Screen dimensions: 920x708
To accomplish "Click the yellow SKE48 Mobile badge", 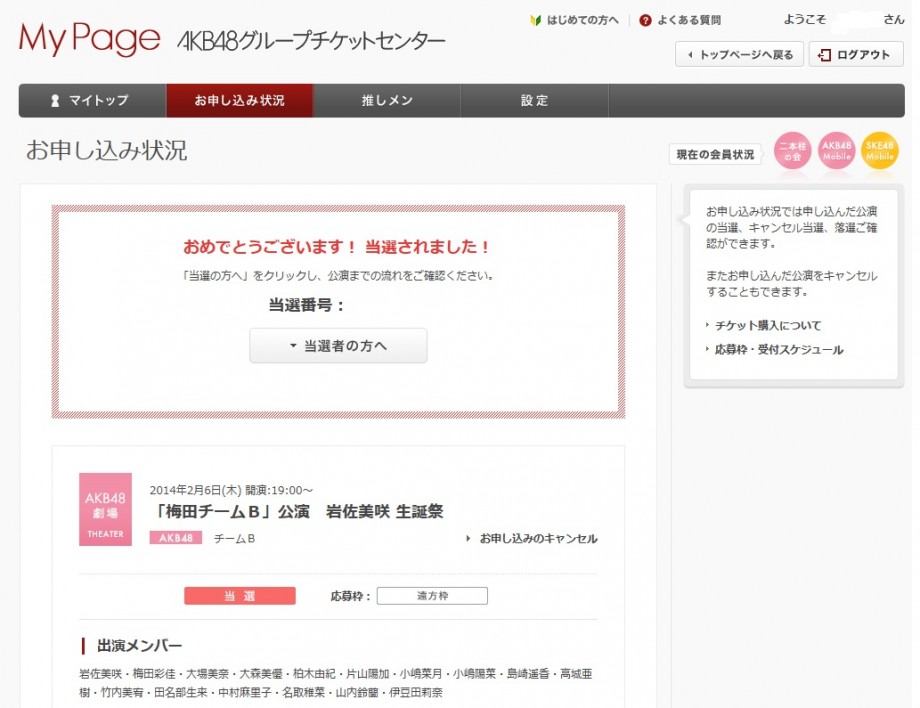I will [880, 151].
